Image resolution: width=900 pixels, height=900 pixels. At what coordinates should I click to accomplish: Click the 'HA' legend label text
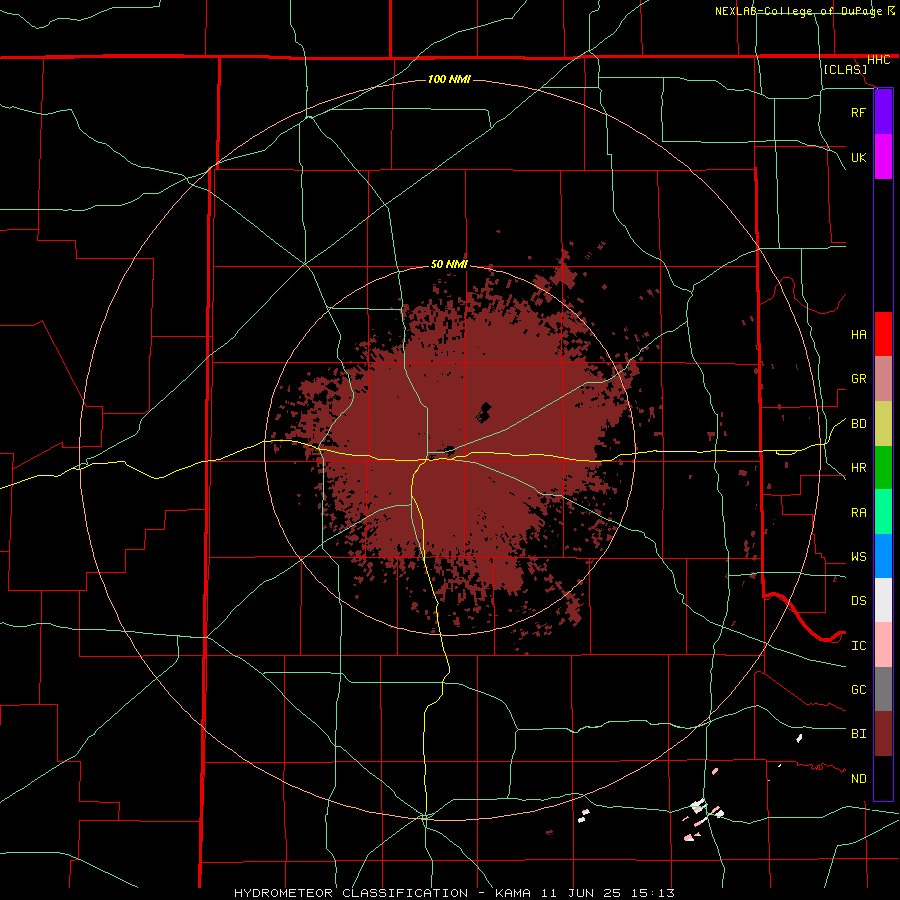859,335
